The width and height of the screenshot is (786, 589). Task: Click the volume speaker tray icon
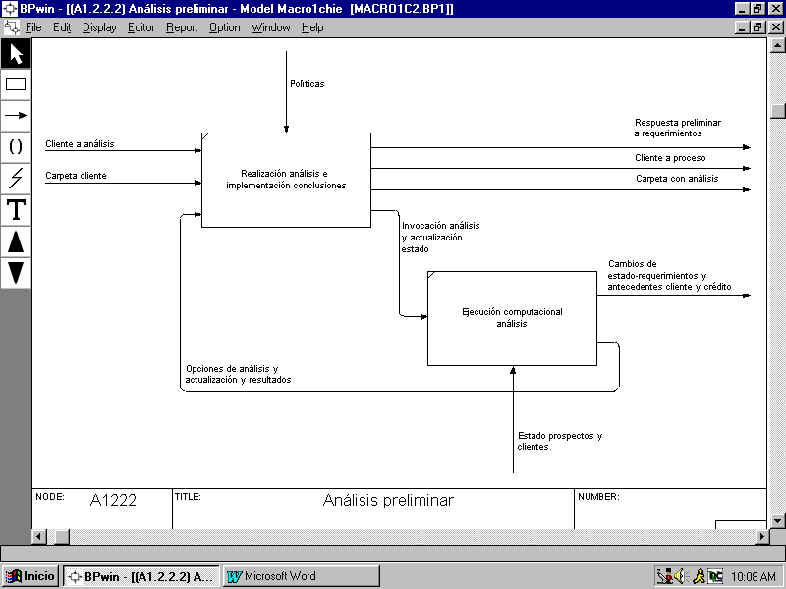click(x=680, y=576)
